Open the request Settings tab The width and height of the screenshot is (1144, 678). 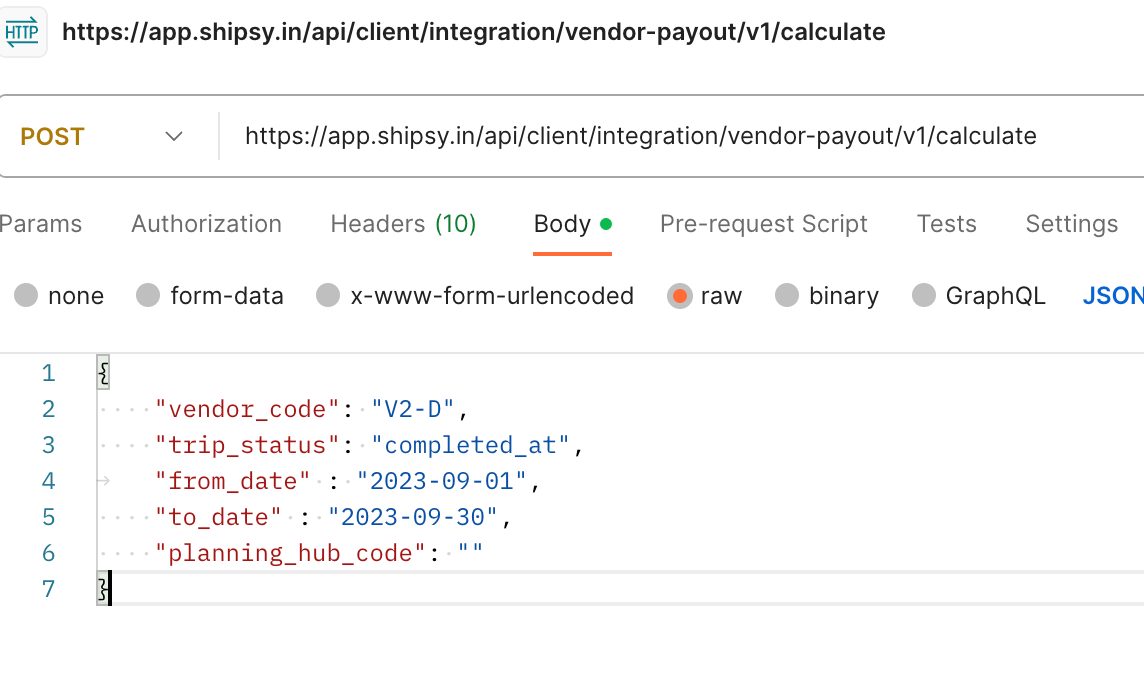point(1071,224)
